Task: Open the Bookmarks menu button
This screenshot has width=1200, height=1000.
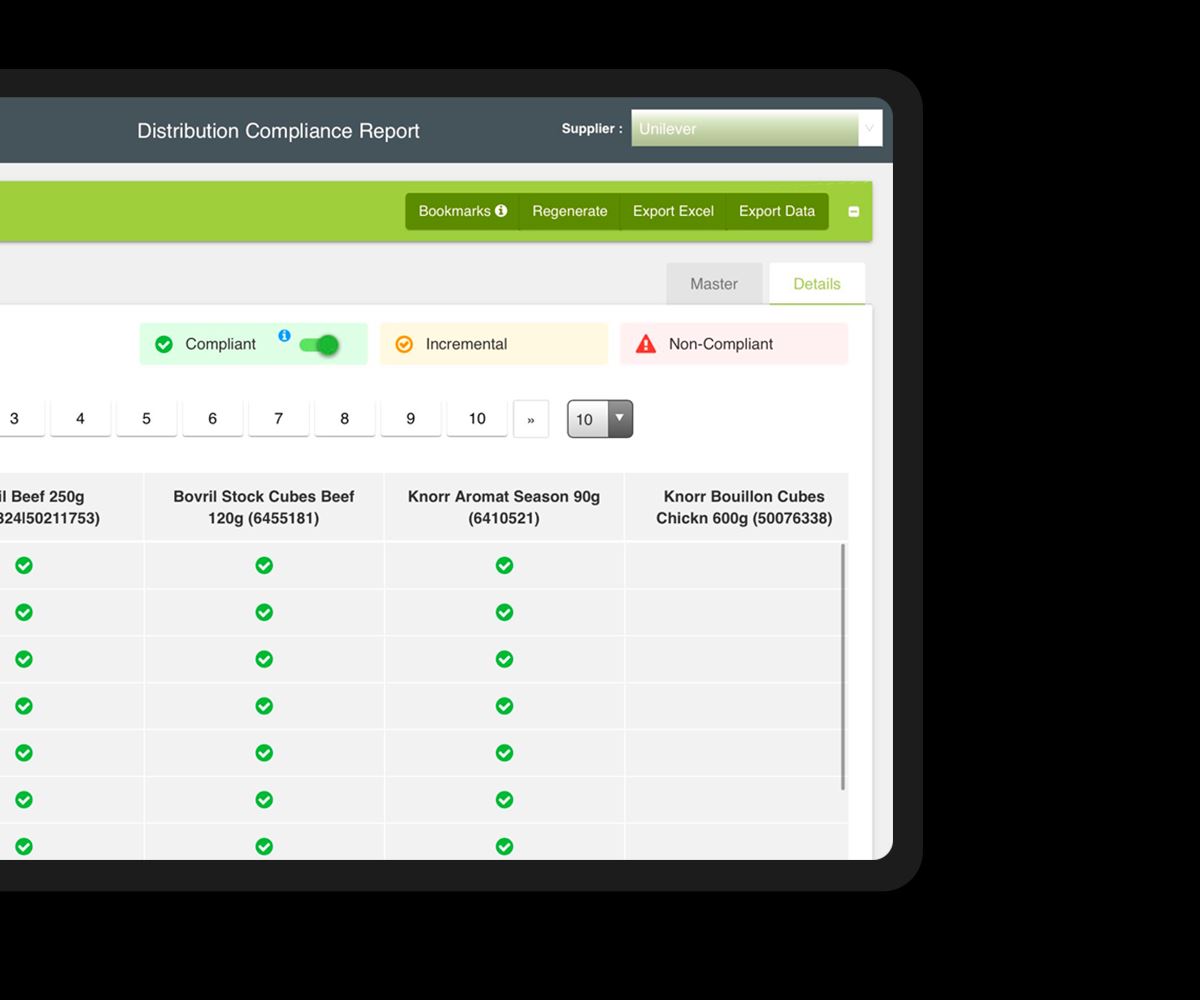Action: click(x=455, y=211)
